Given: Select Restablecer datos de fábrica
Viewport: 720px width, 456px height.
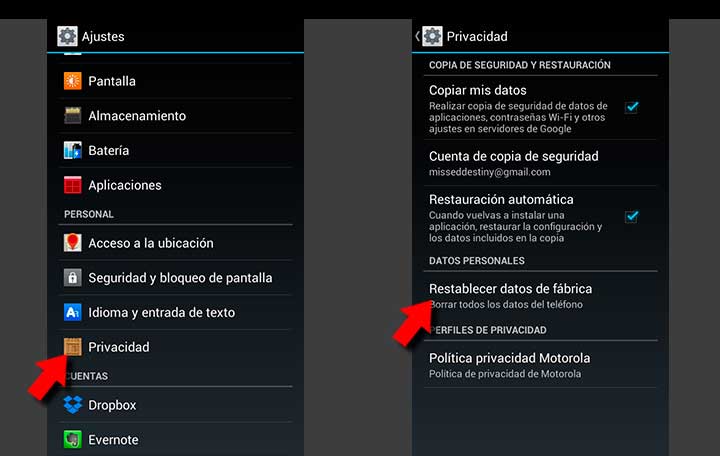Looking at the screenshot, I should [540, 295].
